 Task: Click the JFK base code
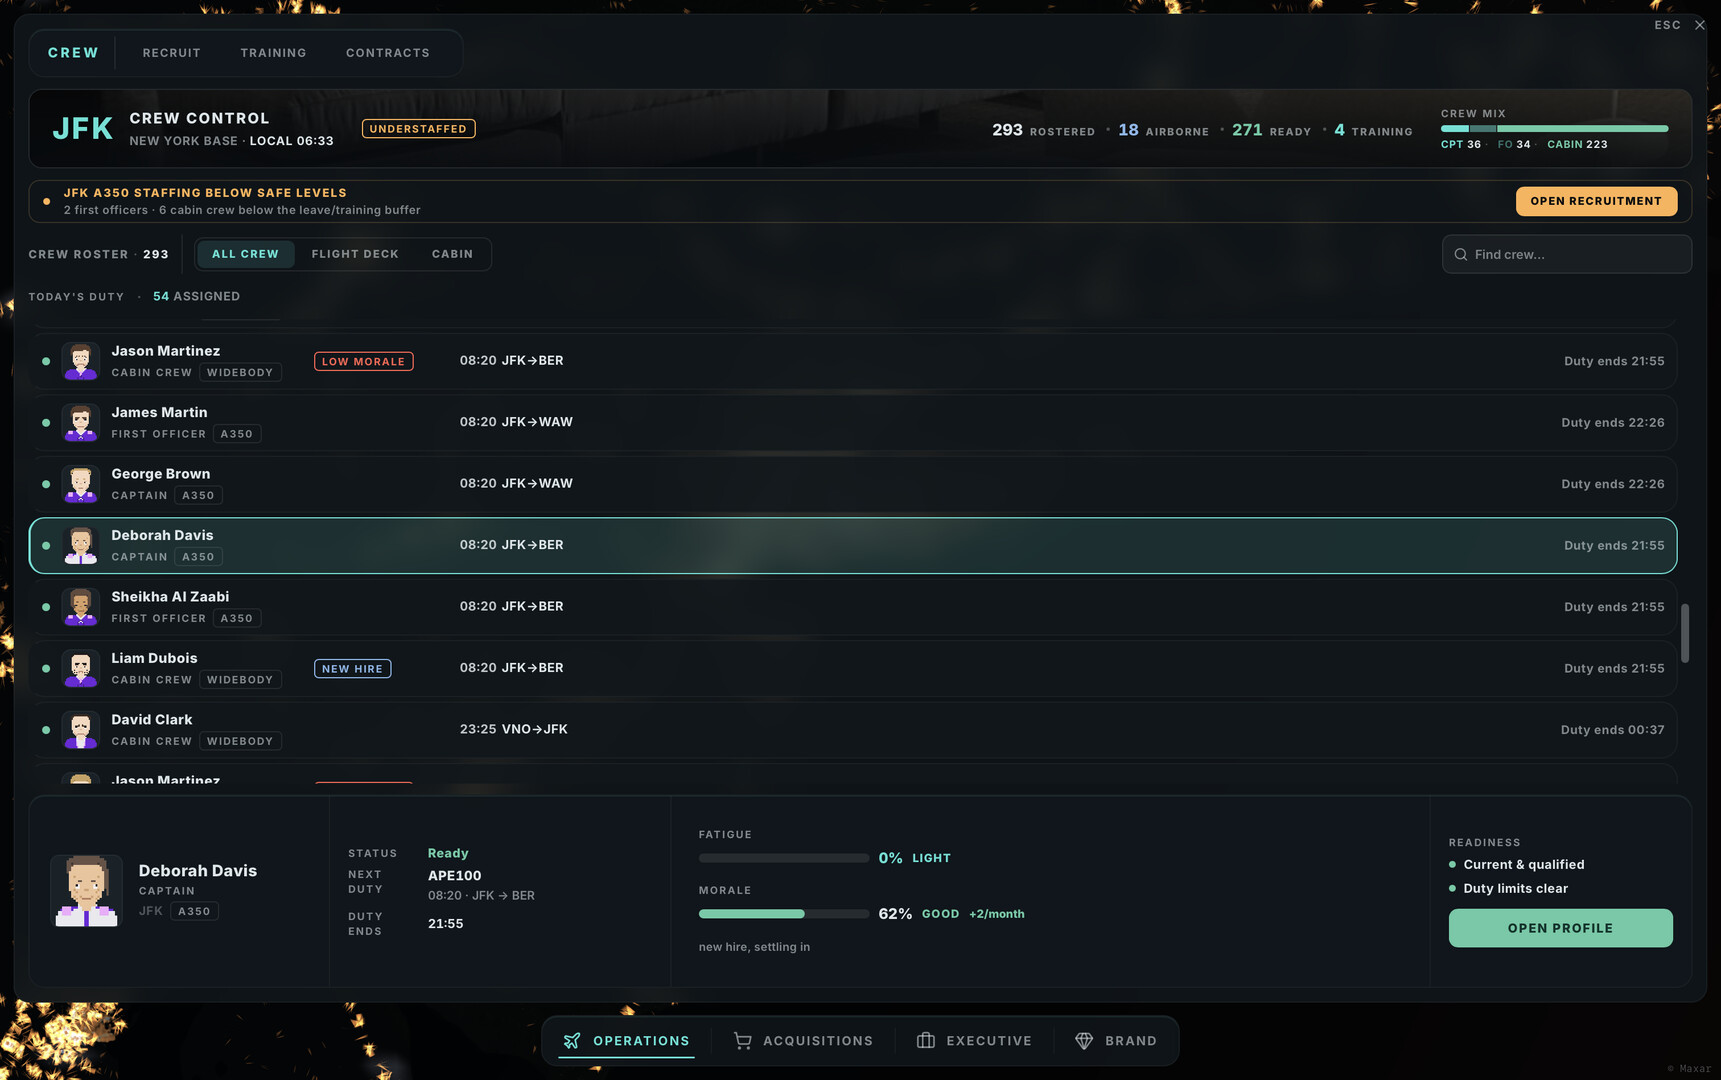[x=82, y=129]
